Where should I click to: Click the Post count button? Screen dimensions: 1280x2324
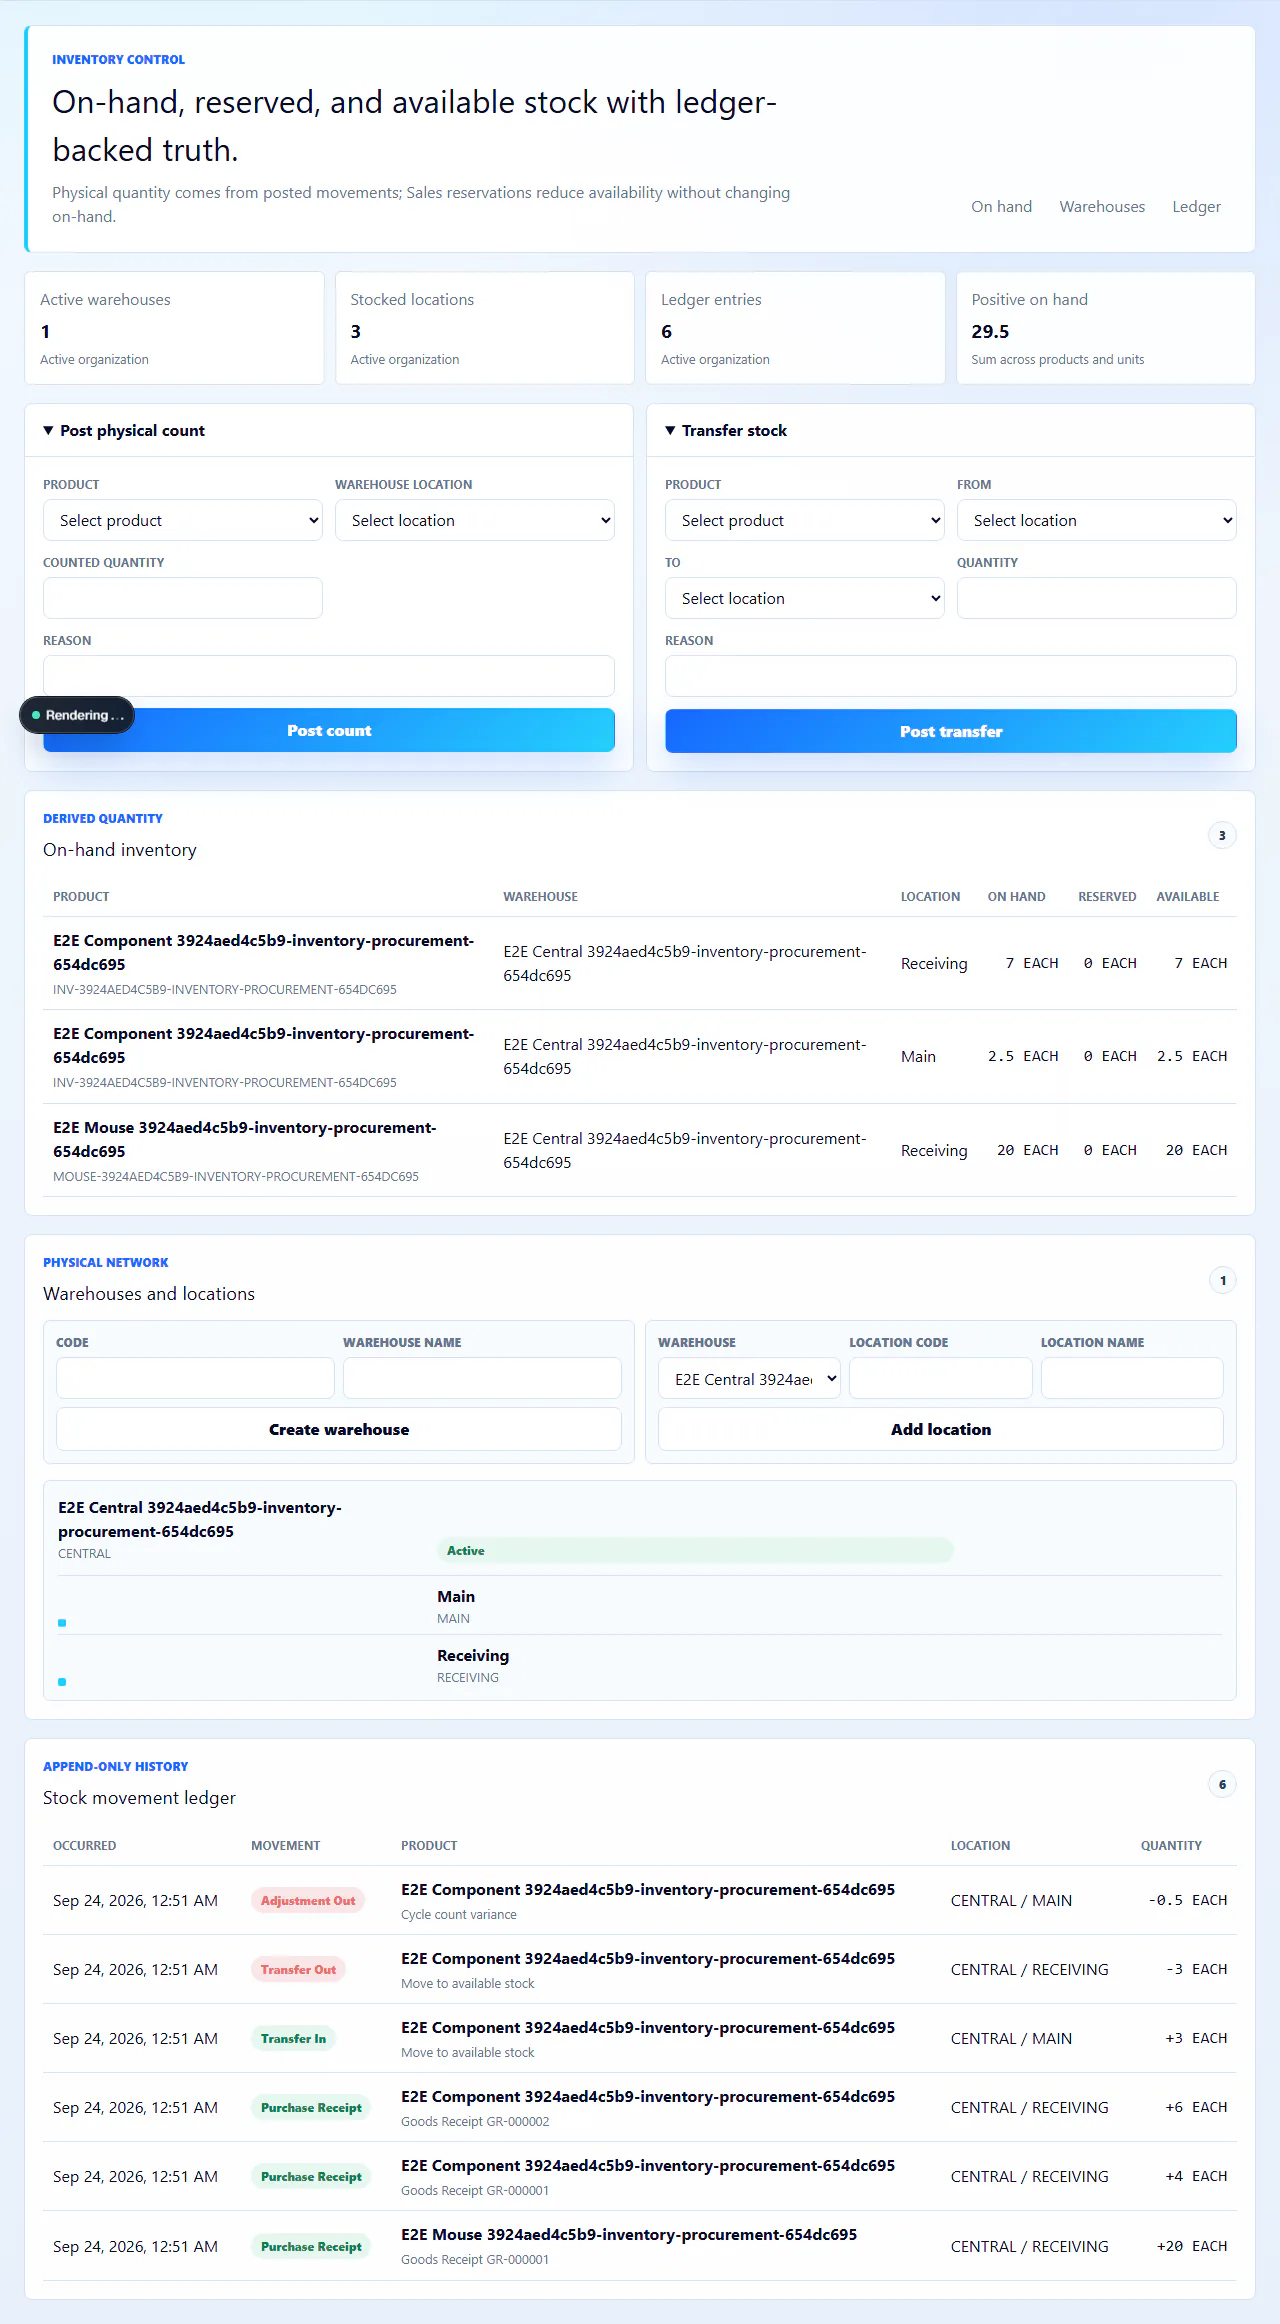click(329, 730)
